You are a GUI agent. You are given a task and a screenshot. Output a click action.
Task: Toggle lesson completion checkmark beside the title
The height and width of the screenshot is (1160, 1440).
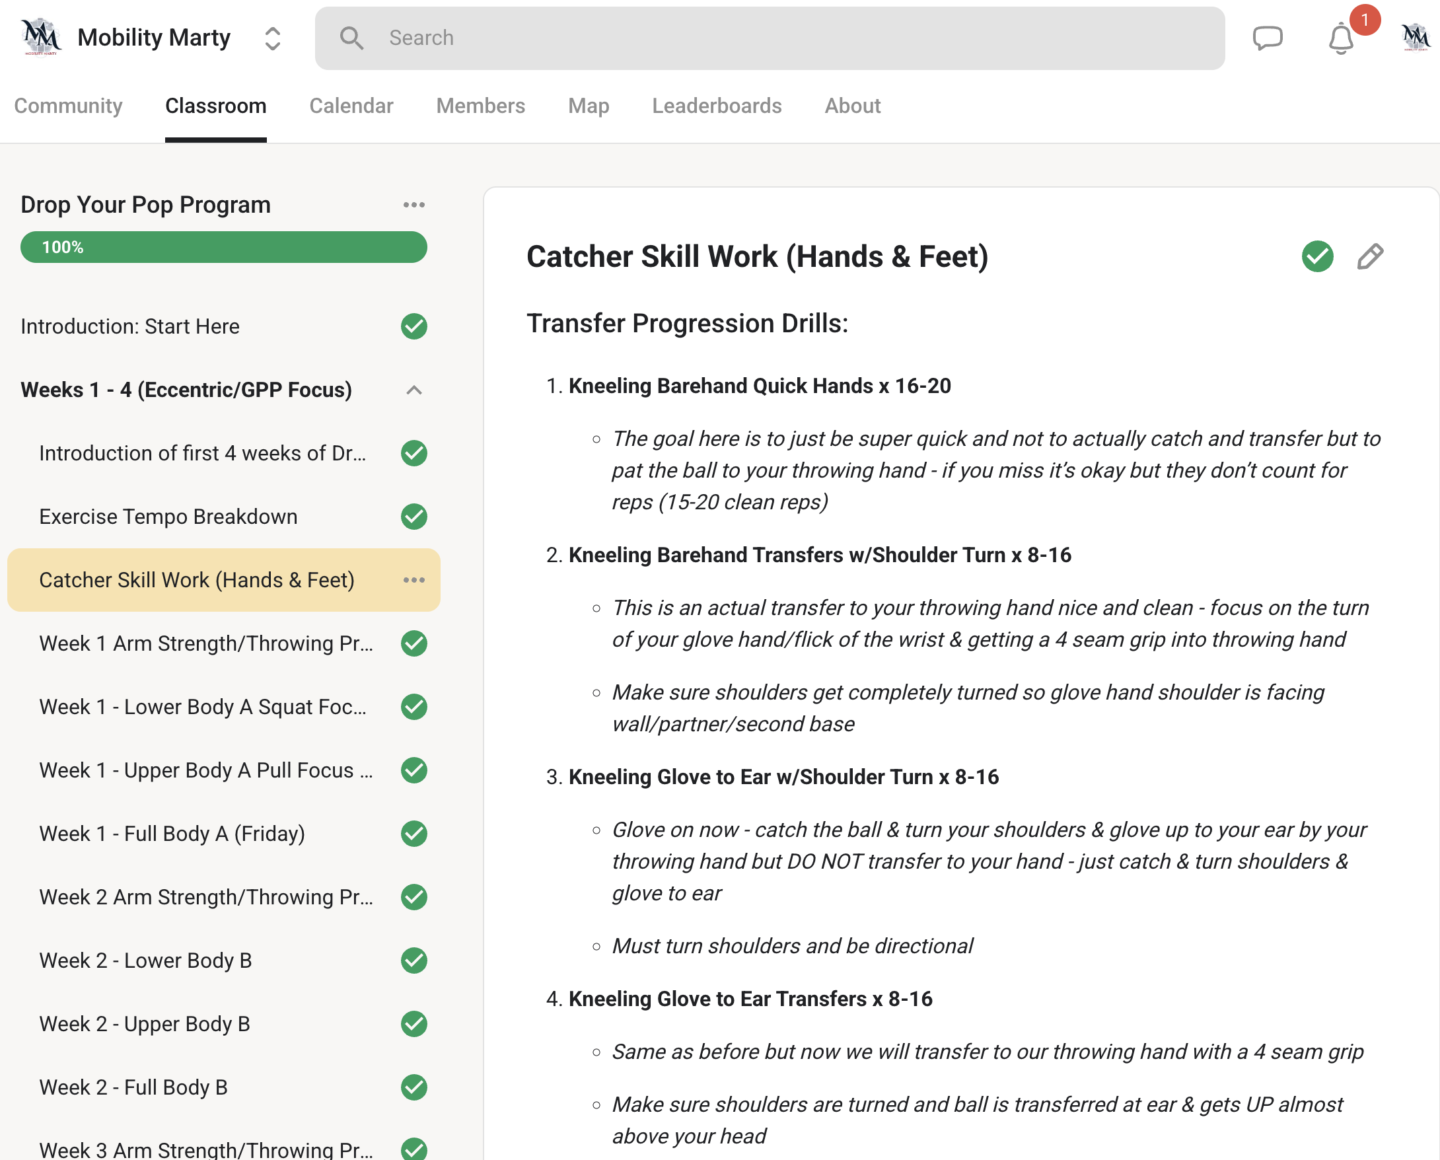pos(1317,257)
